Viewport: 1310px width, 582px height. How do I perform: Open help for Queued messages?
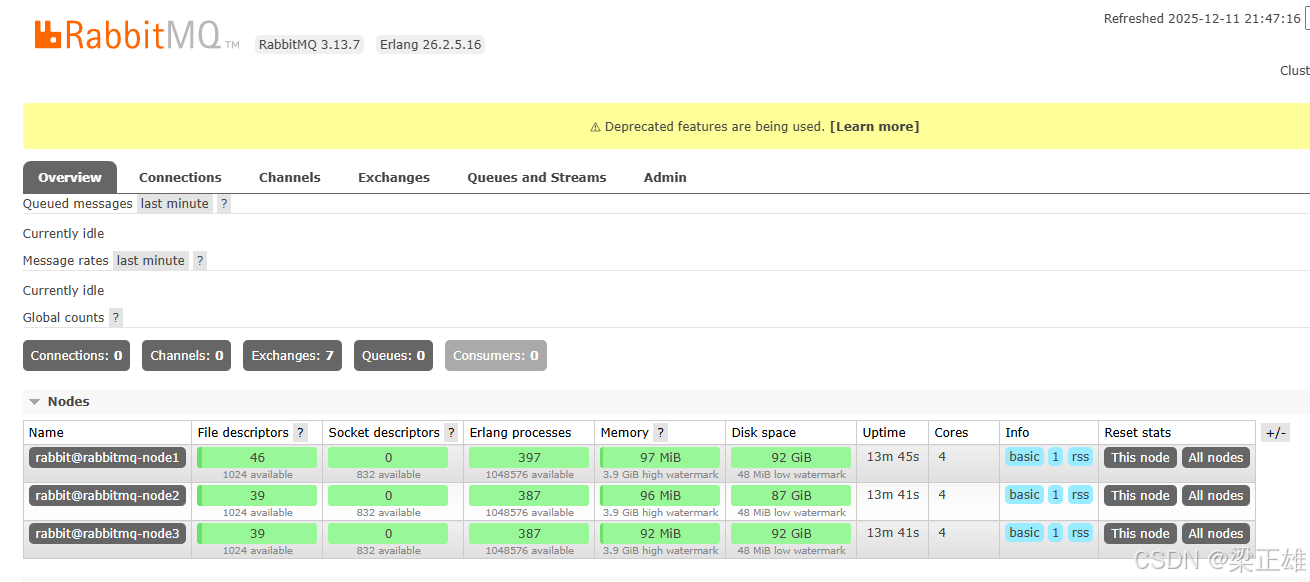[x=224, y=203]
